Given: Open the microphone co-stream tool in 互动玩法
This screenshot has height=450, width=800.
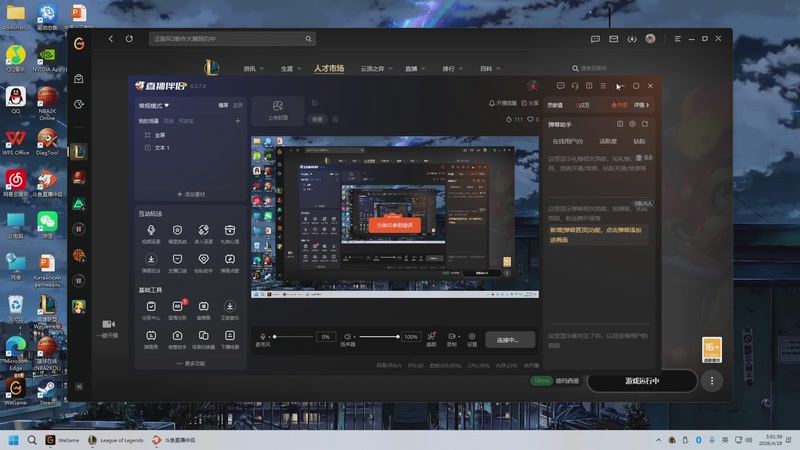Looking at the screenshot, I should tap(151, 233).
